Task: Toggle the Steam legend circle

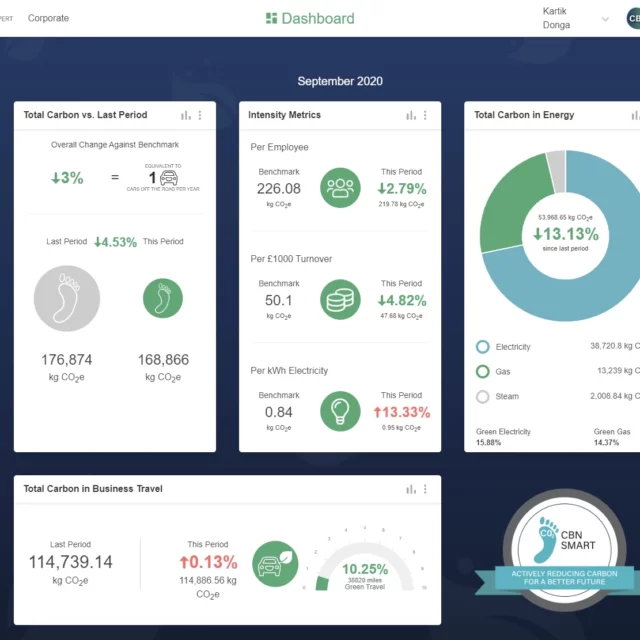Action: 483,396
